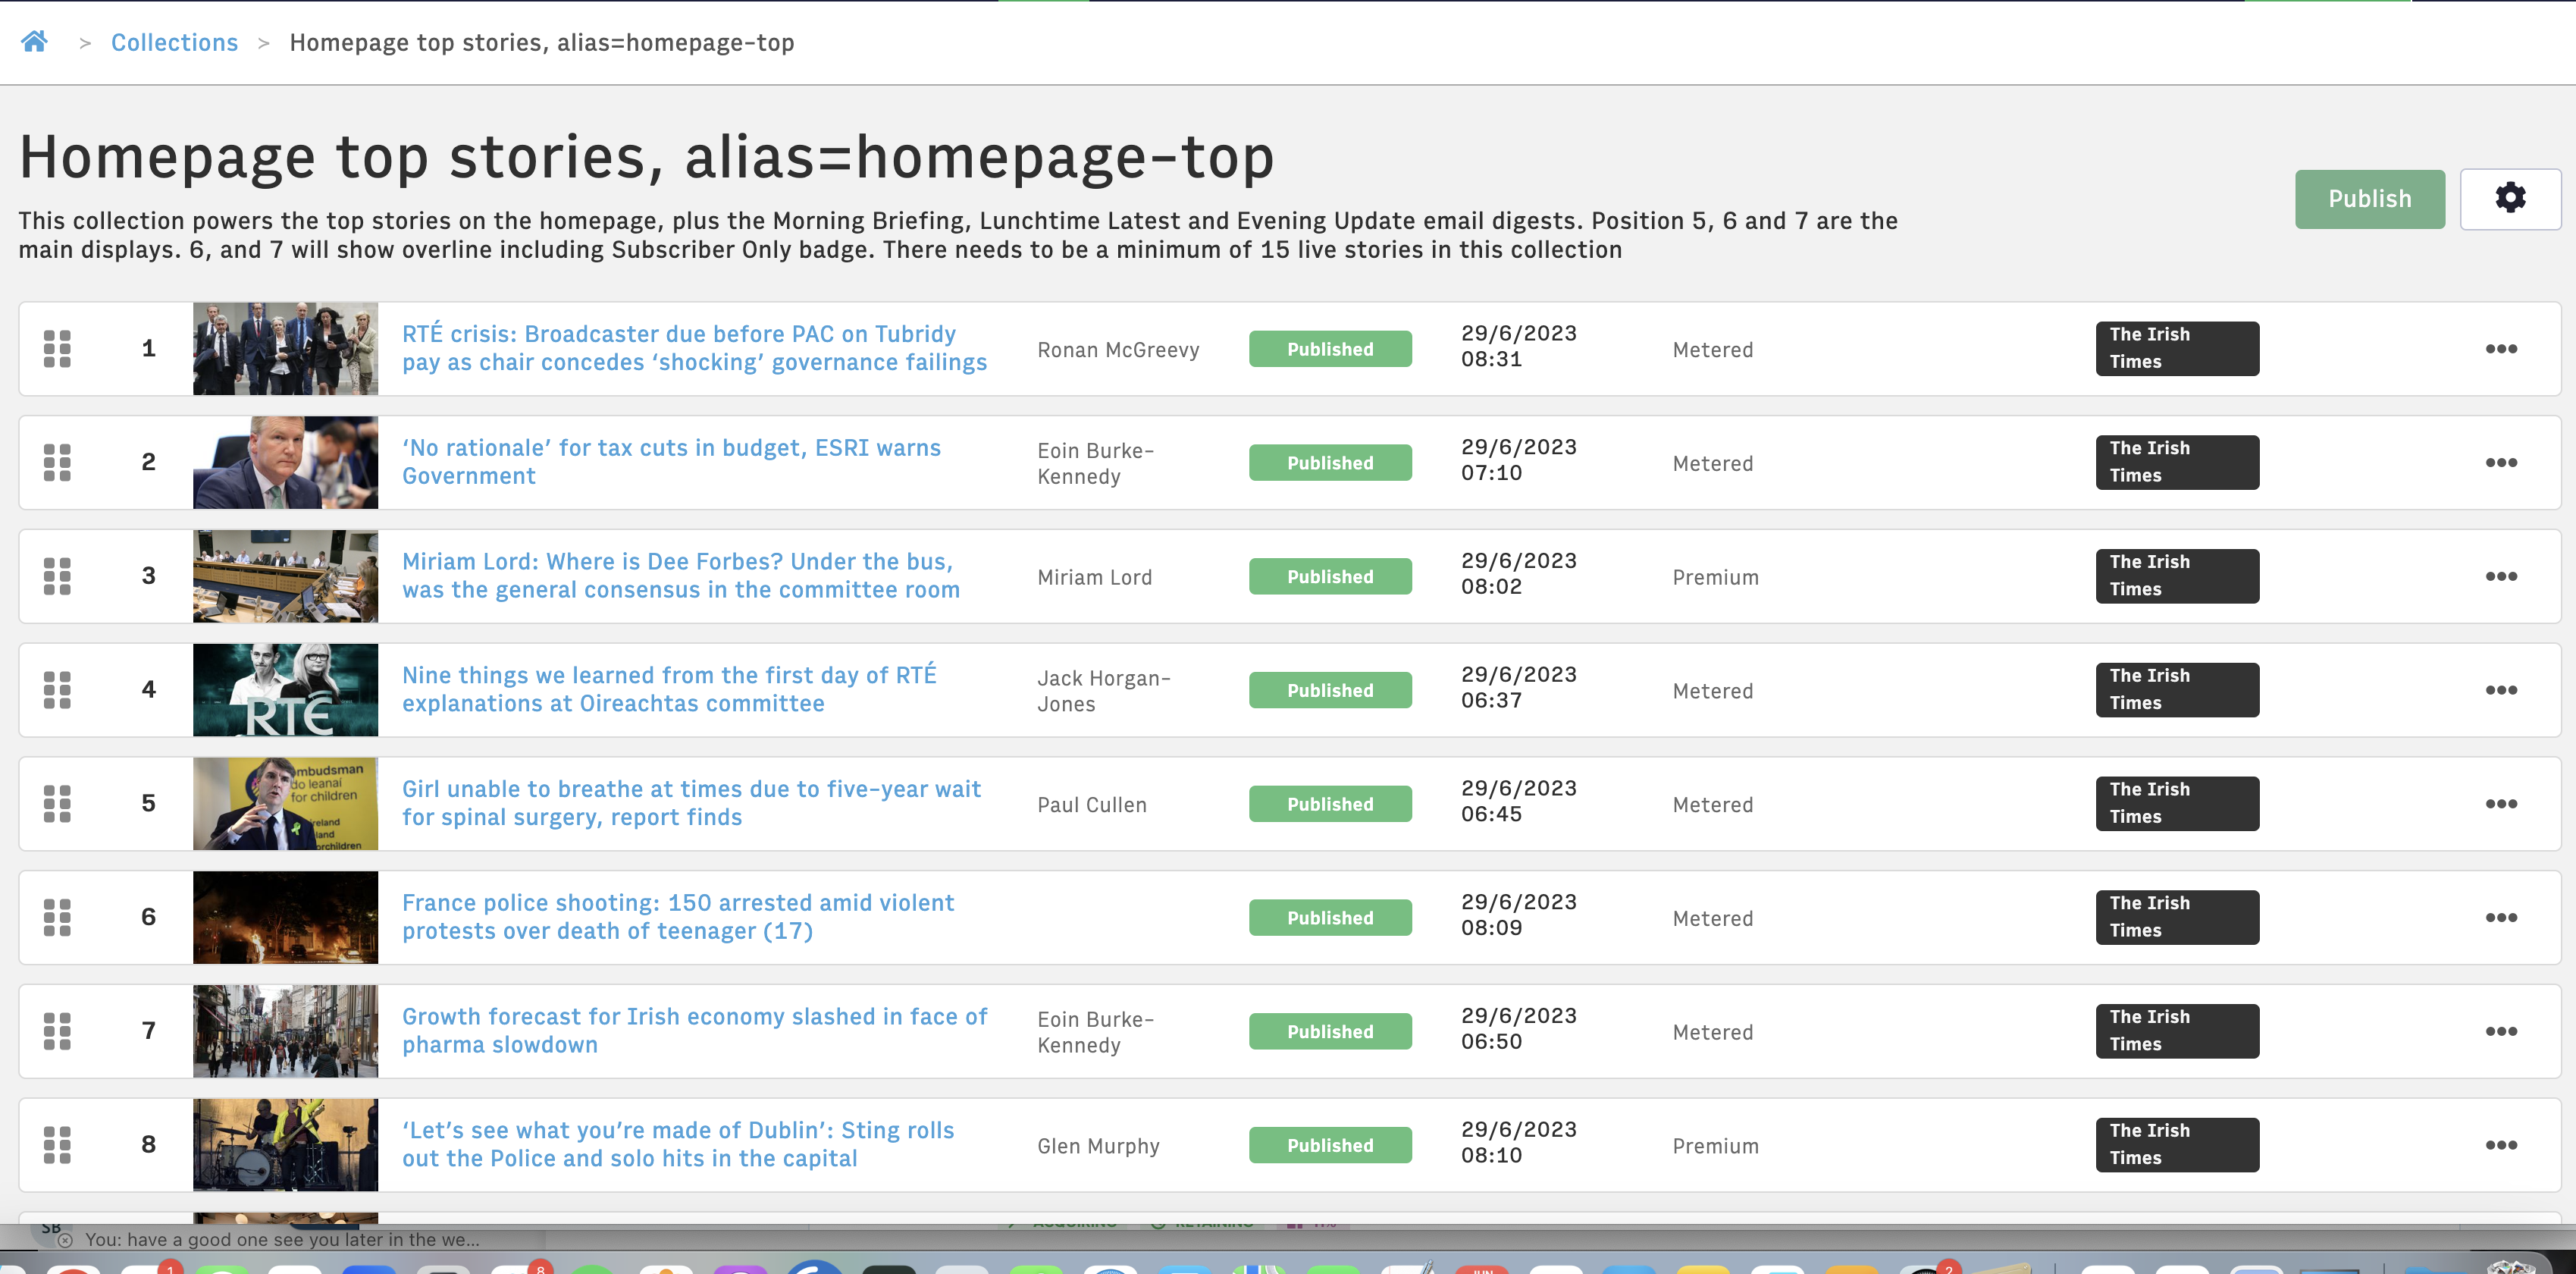Grab the drag handle for story 5
This screenshot has height=1274, width=2576.
click(x=57, y=804)
